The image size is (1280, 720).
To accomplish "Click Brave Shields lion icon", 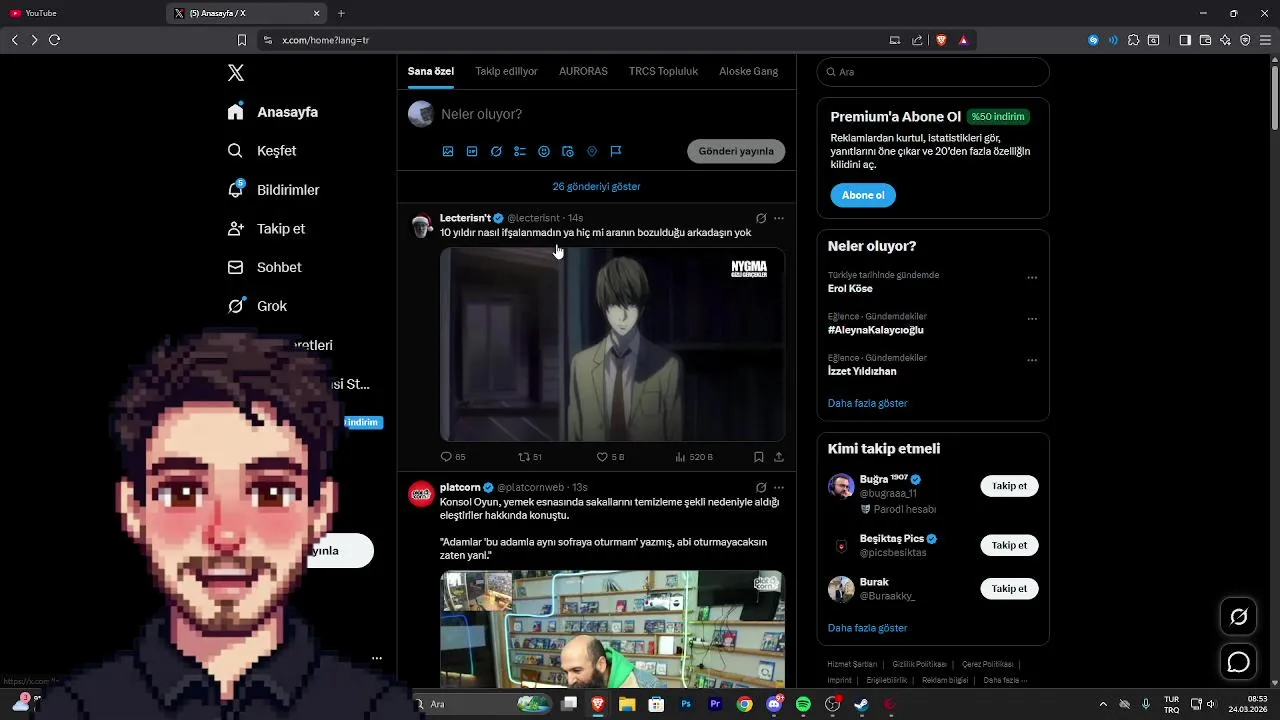I will click(x=941, y=40).
